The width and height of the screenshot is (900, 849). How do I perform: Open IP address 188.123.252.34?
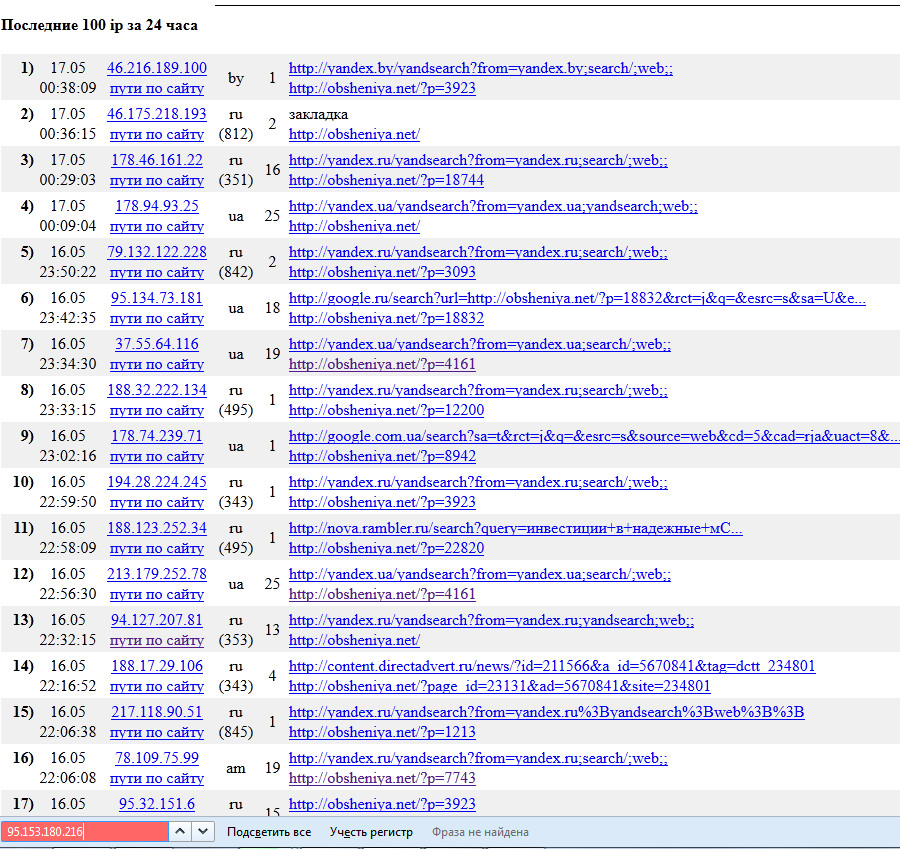click(157, 528)
